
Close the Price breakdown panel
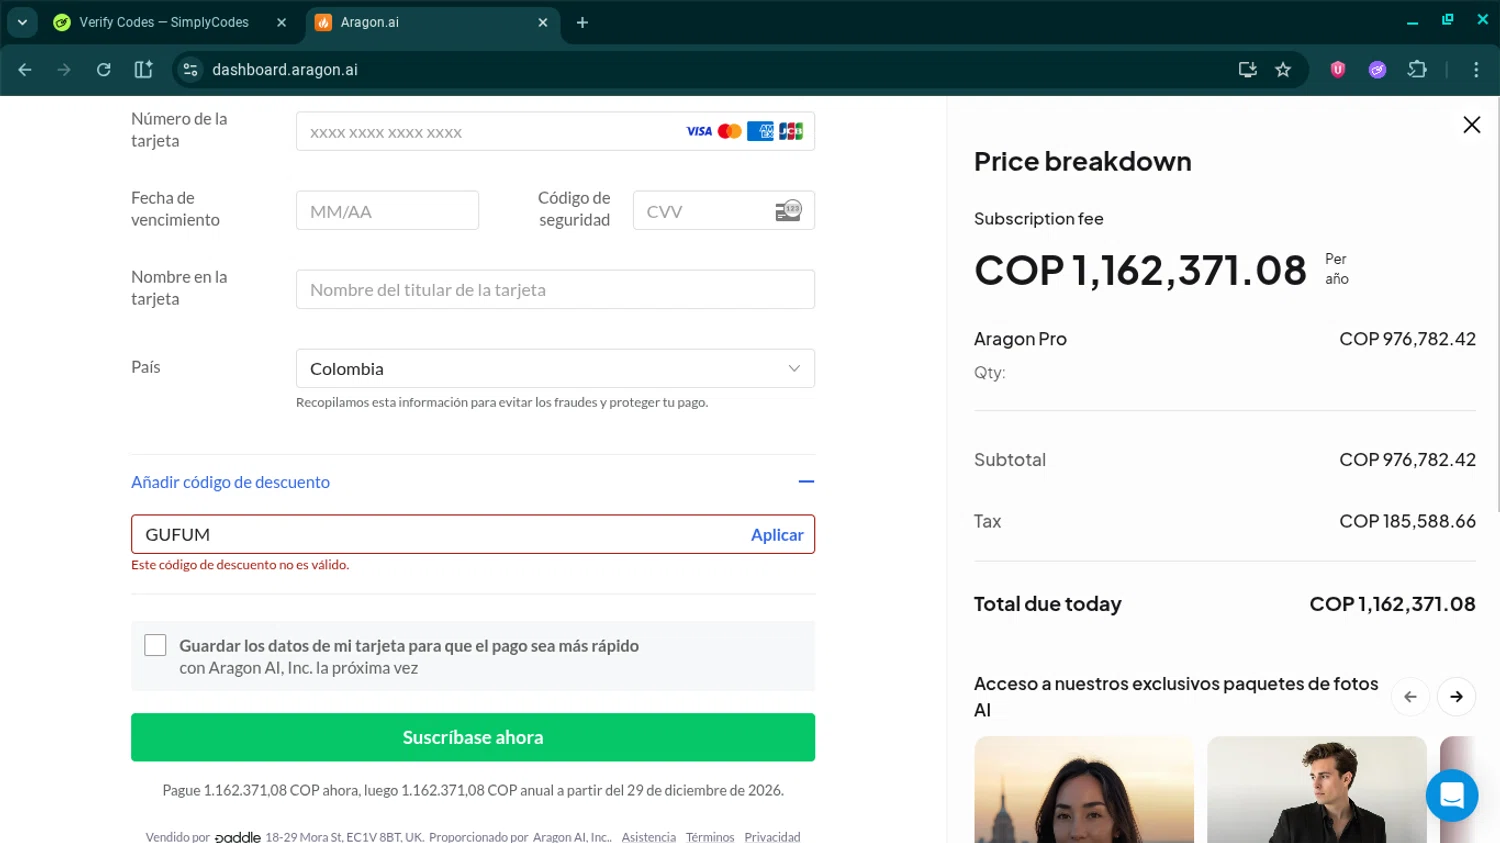click(x=1471, y=125)
